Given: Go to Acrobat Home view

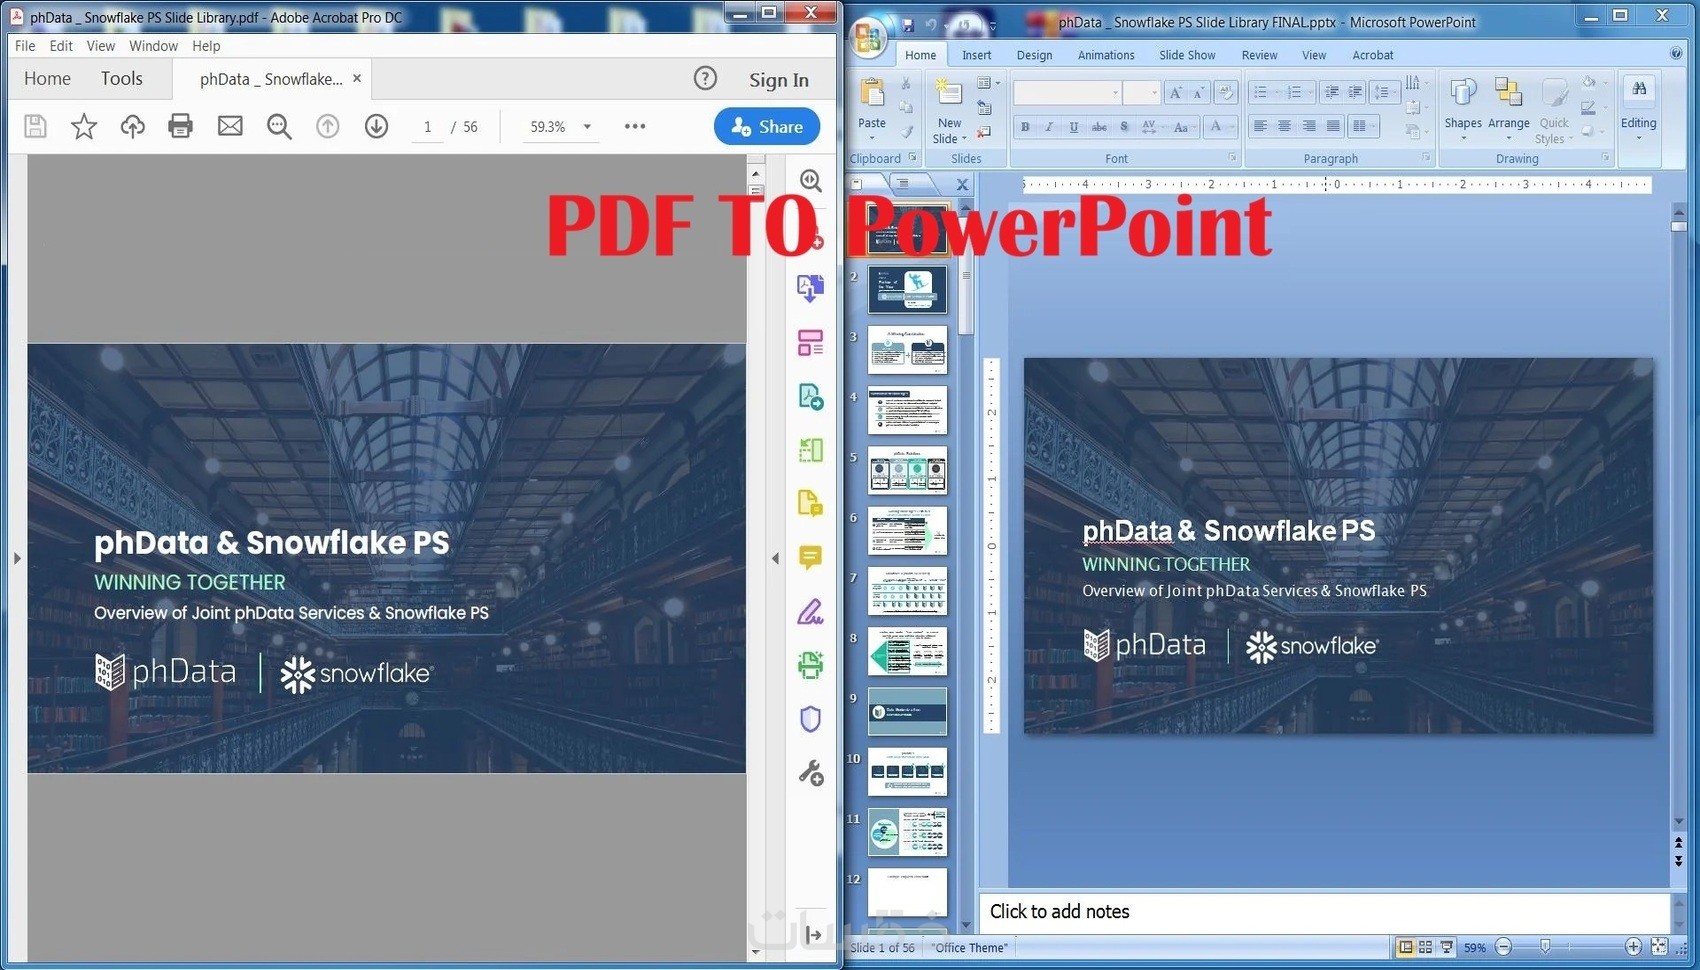Looking at the screenshot, I should [47, 78].
